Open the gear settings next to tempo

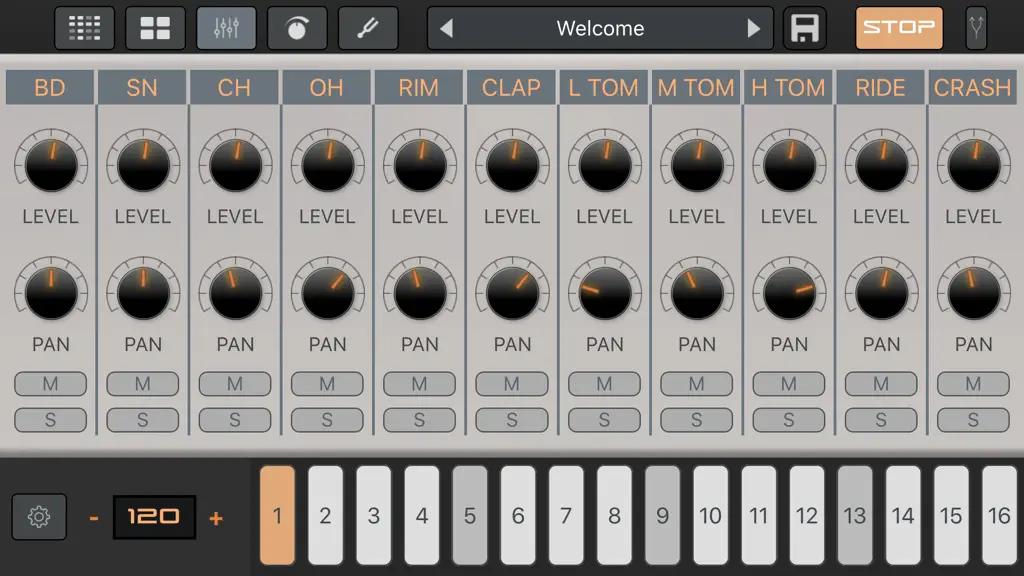(39, 517)
